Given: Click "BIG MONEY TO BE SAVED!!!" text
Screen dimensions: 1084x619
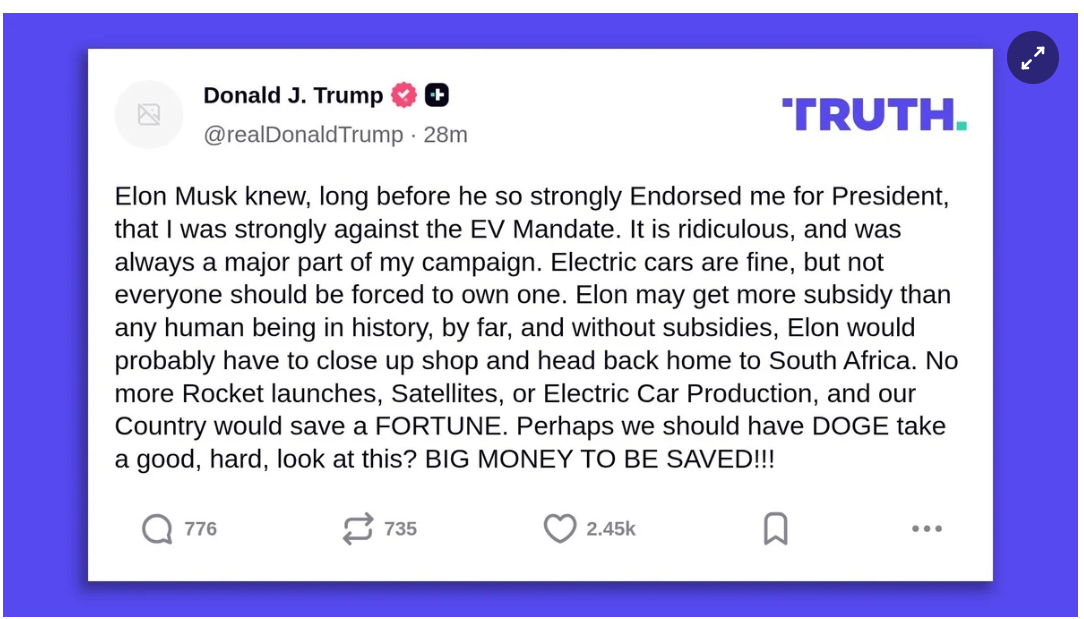Looking at the screenshot, I should click(600, 461).
